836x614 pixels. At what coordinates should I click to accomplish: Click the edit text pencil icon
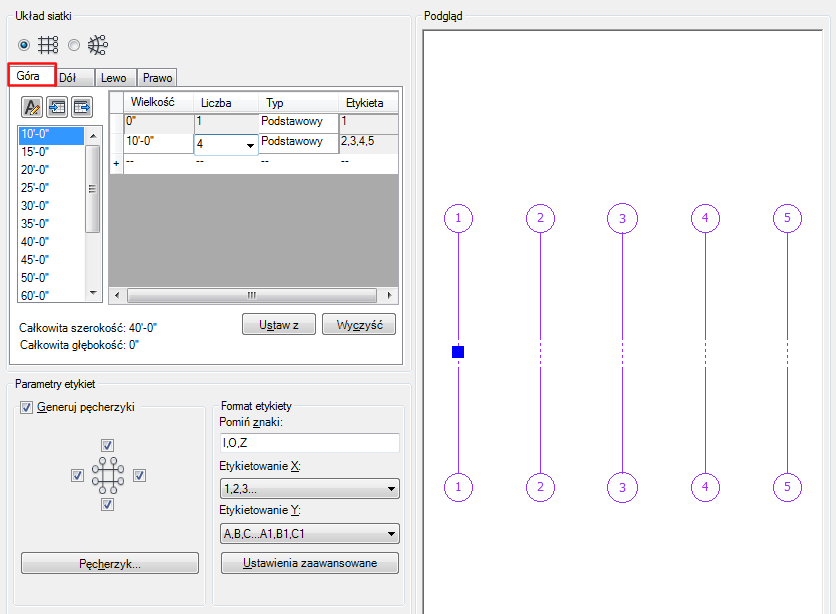(32, 107)
